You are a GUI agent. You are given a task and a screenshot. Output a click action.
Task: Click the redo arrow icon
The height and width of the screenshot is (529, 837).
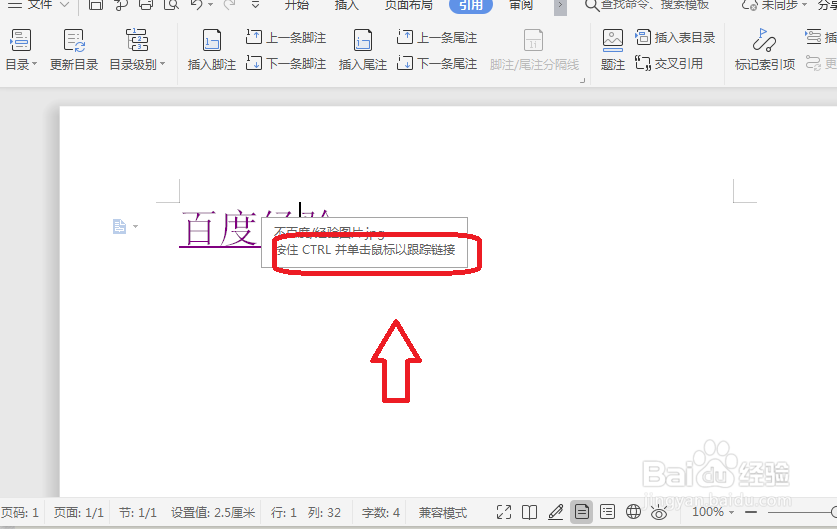coord(230,5)
